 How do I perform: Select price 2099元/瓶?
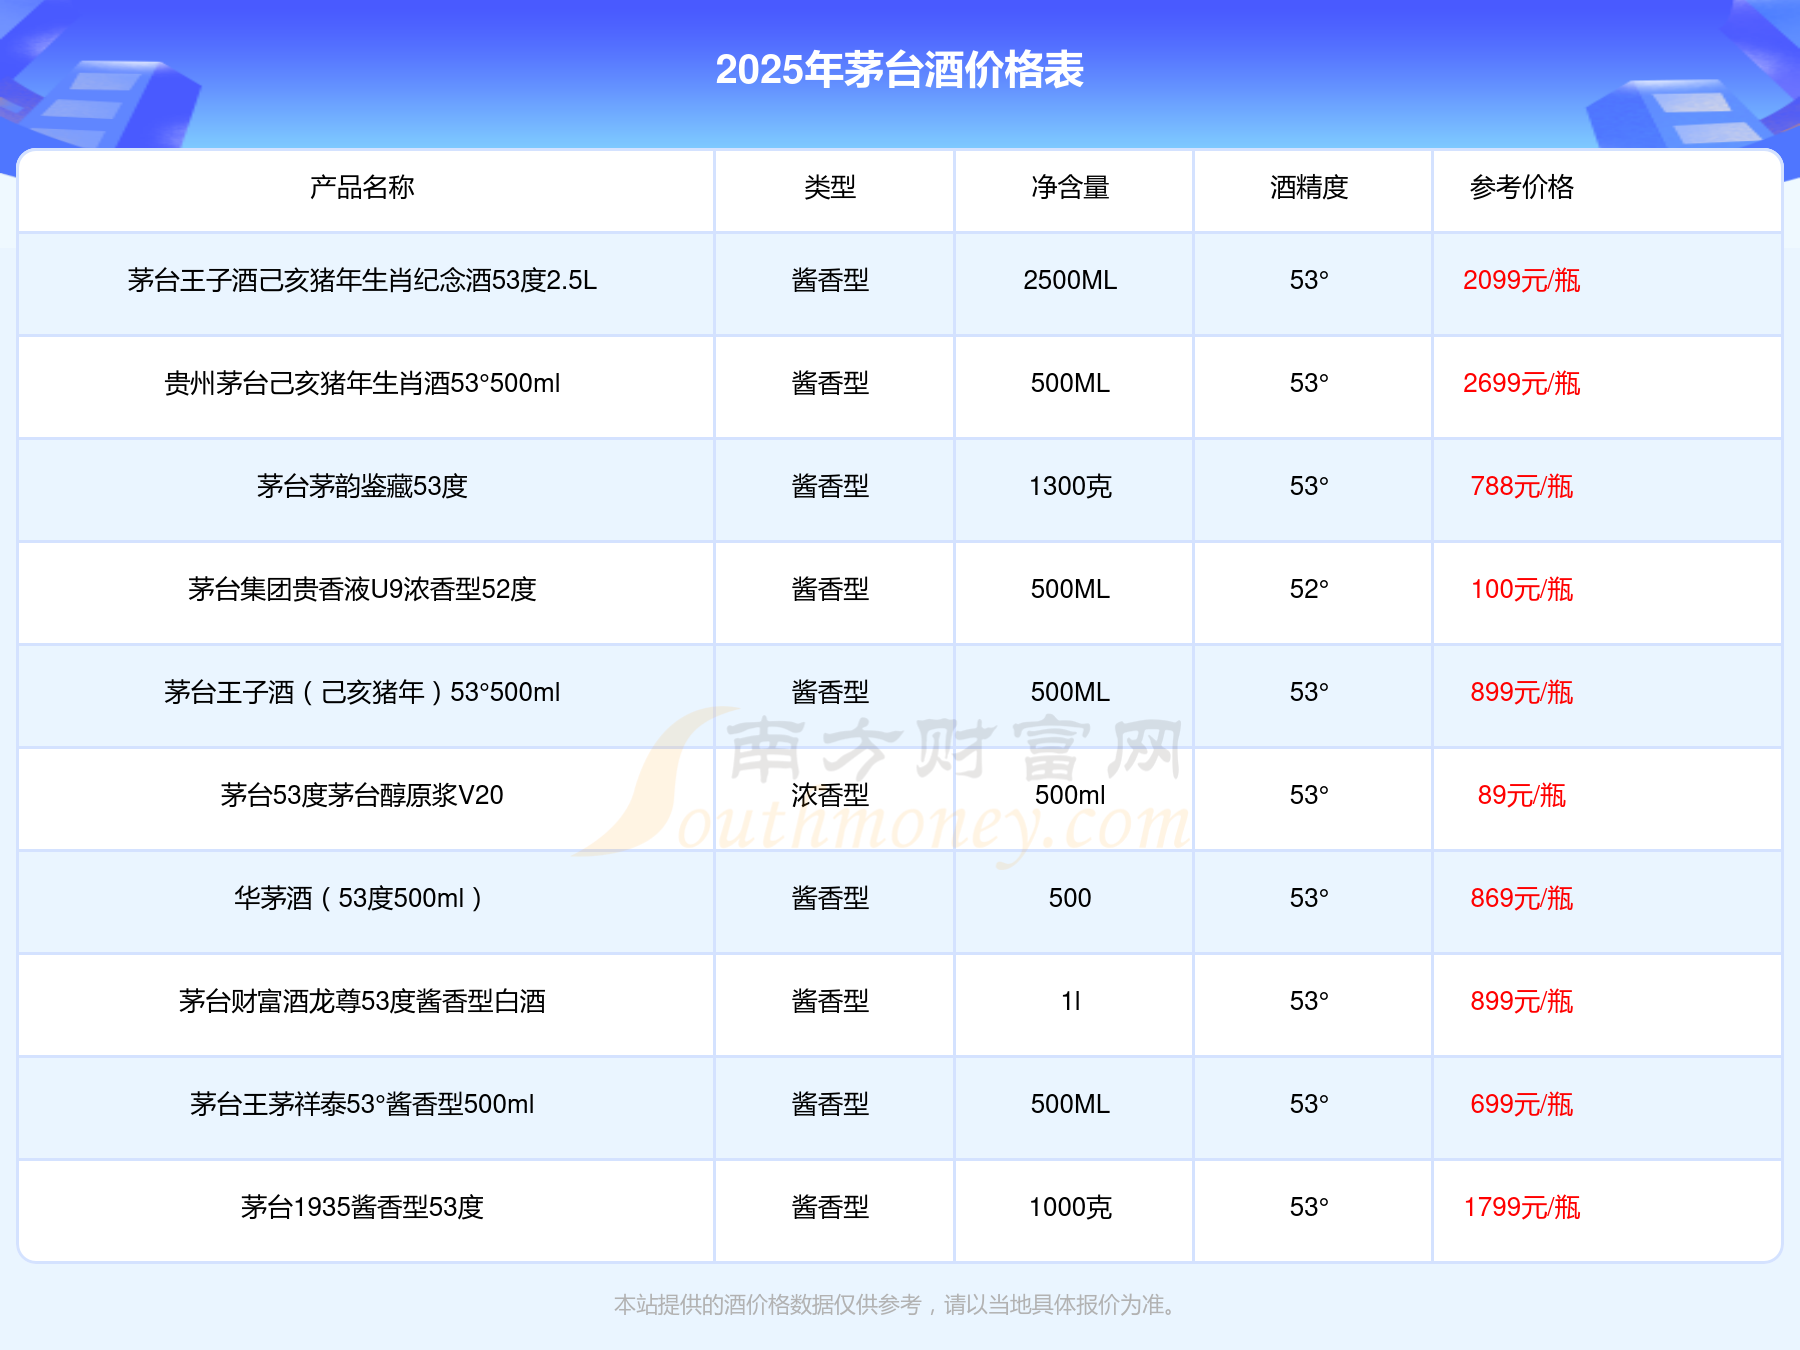(1522, 280)
